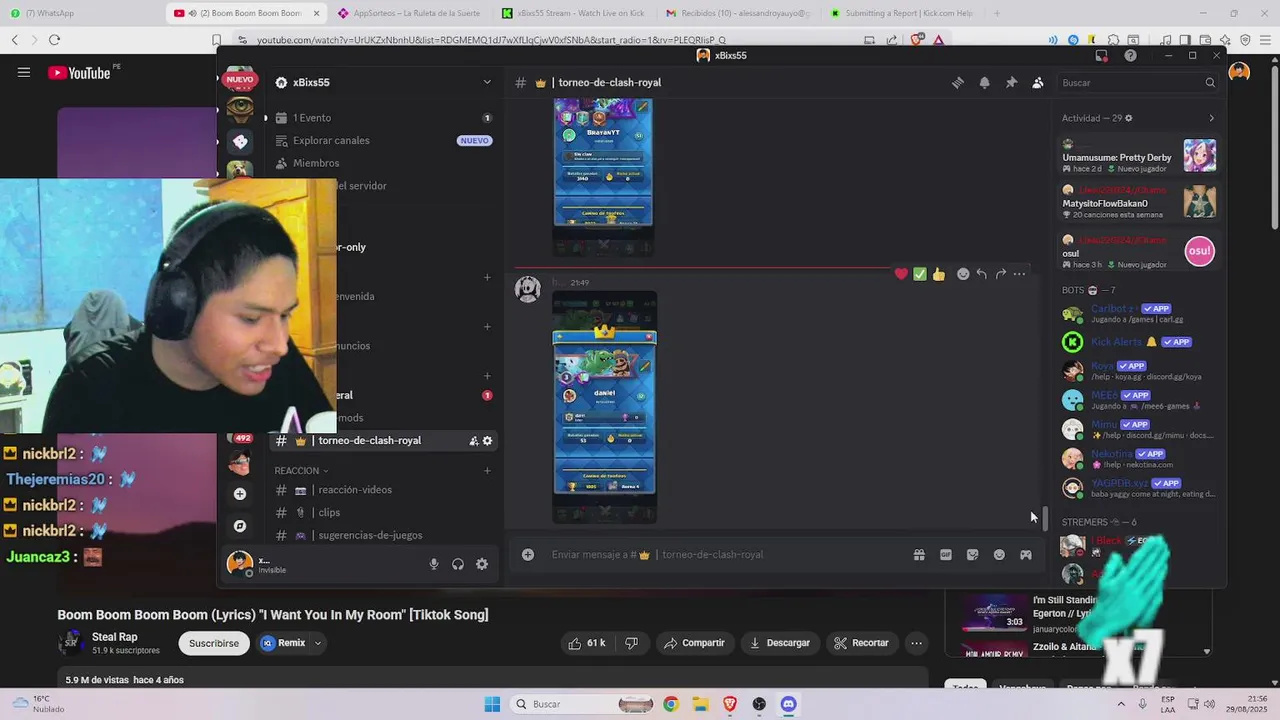Open the gift icon in message box
Image resolution: width=1280 pixels, height=720 pixels.
click(x=919, y=555)
